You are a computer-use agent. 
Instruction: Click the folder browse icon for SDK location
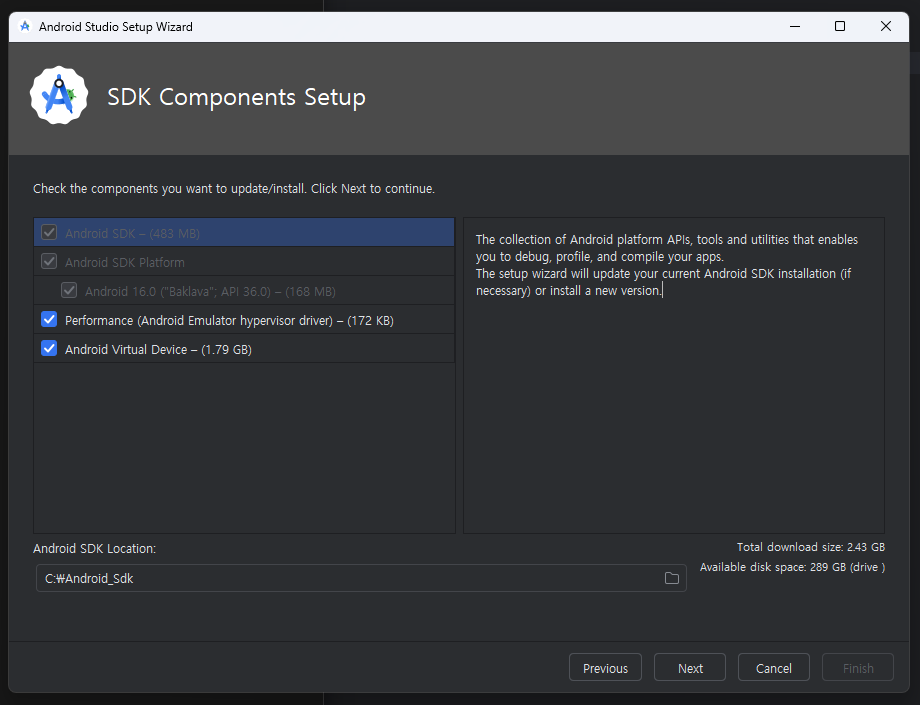671,578
